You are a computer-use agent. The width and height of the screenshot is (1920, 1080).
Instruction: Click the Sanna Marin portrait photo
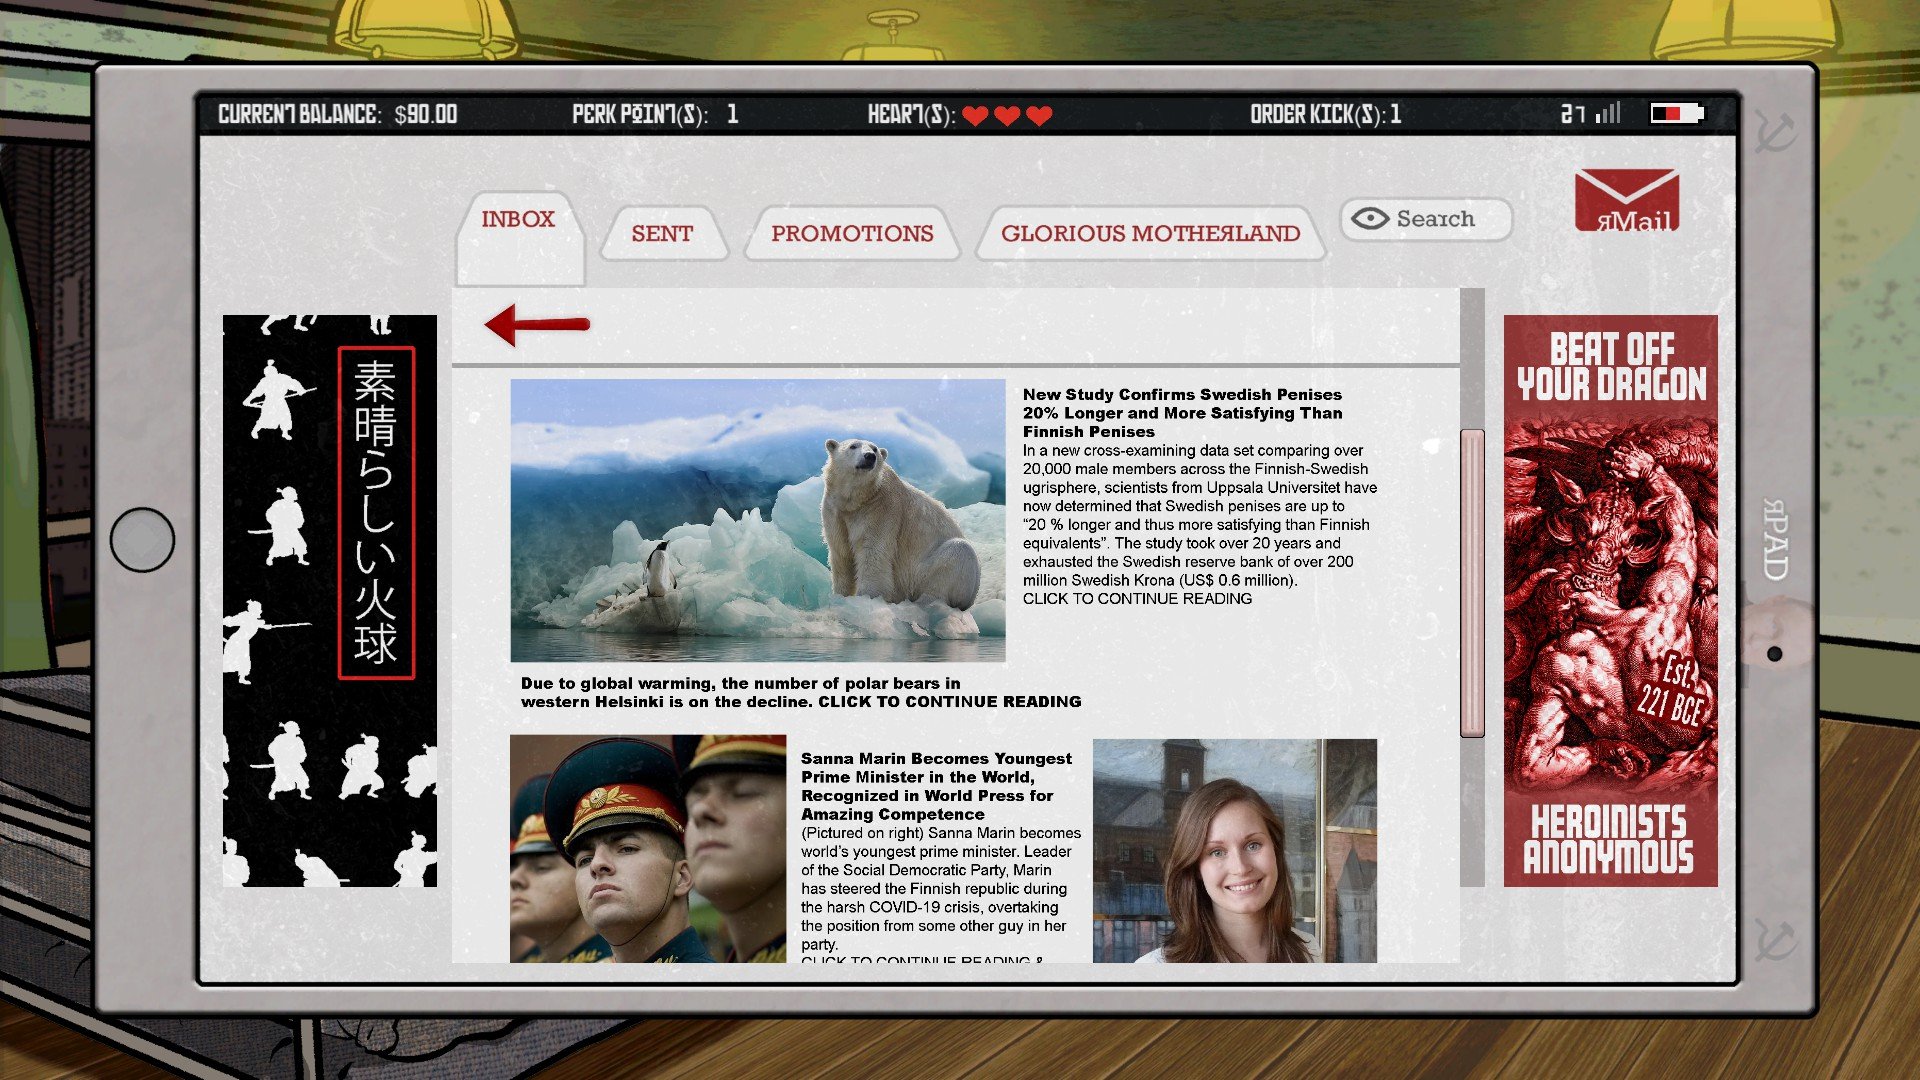(1234, 850)
